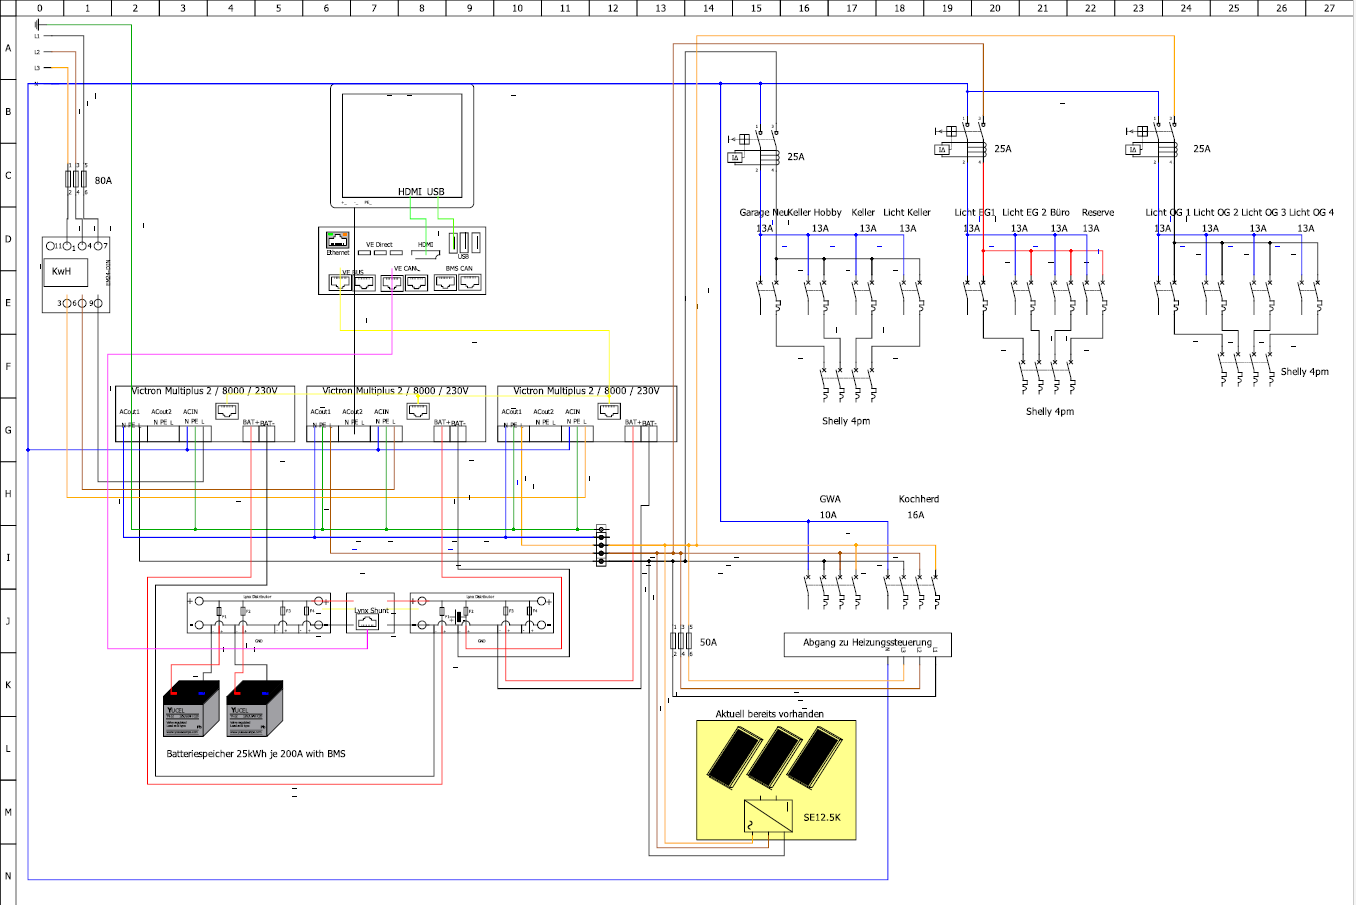The image size is (1356, 905).
Task: Select the Aktuell bereits vorhanden caption
Action: (x=770, y=714)
